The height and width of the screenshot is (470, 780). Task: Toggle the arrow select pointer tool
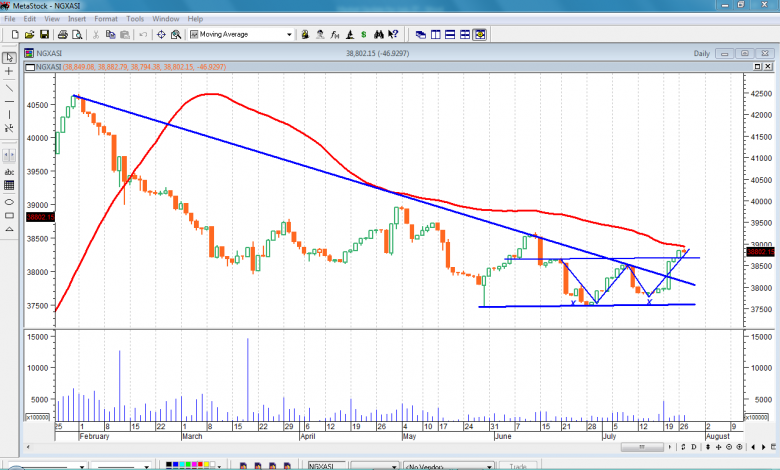9,56
